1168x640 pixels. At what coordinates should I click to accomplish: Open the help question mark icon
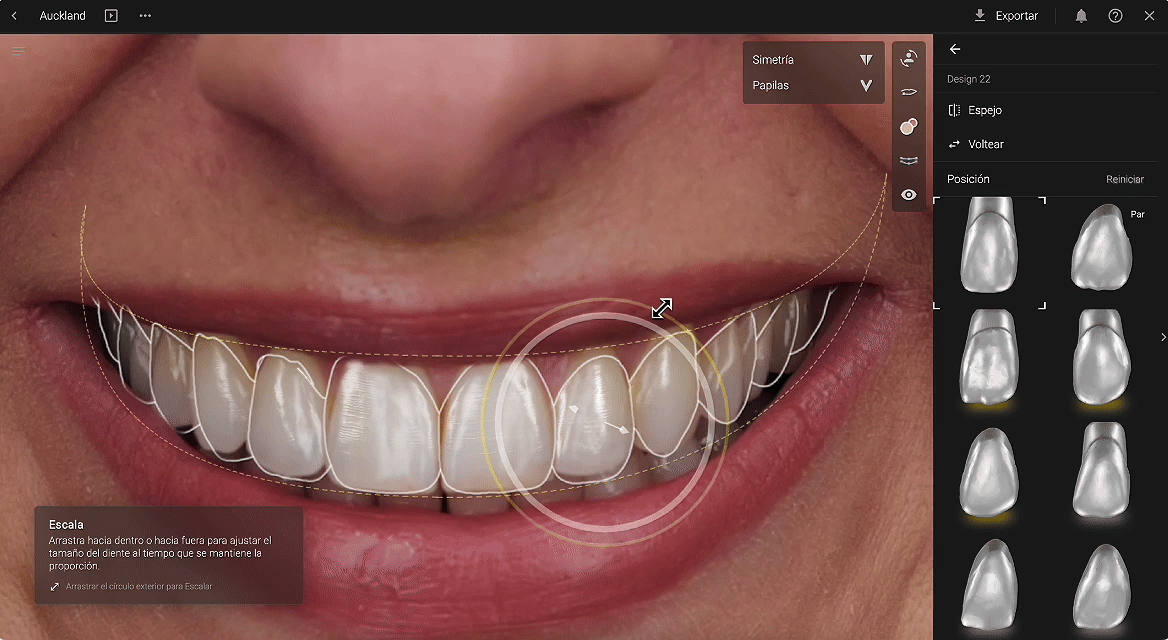pyautogui.click(x=1115, y=16)
